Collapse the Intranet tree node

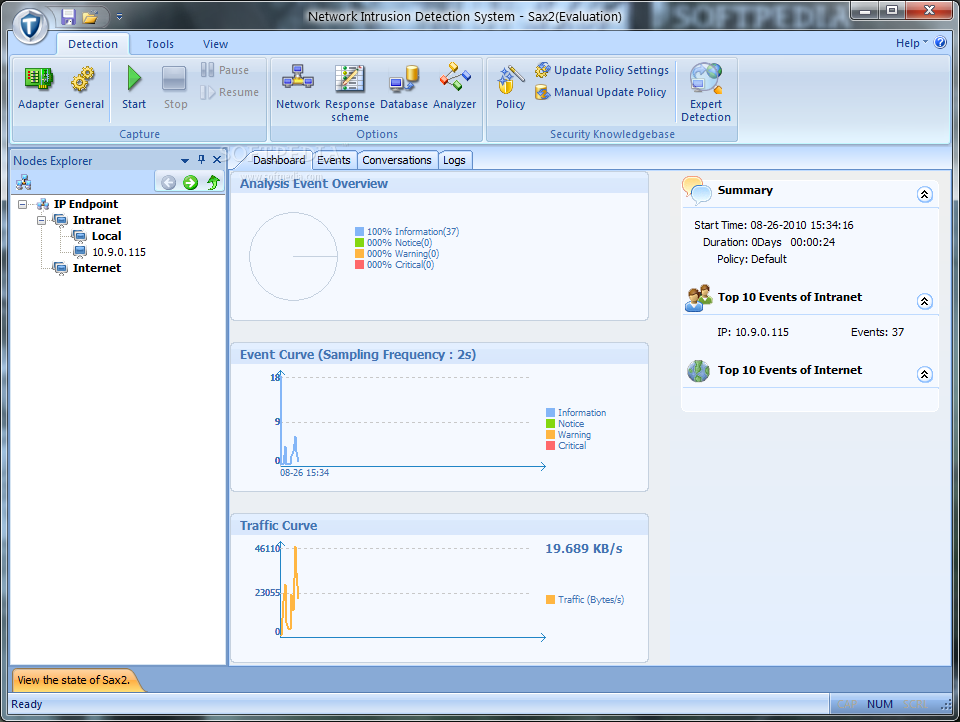[x=42, y=220]
